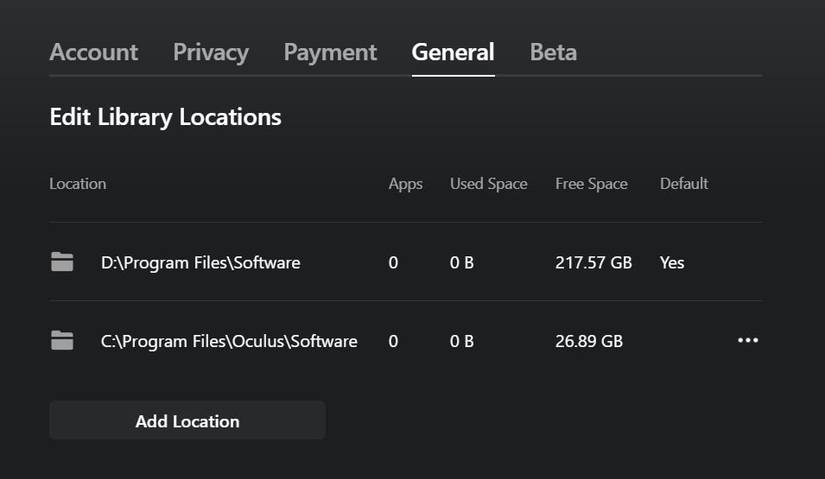Open the Privacy tab

tap(211, 52)
